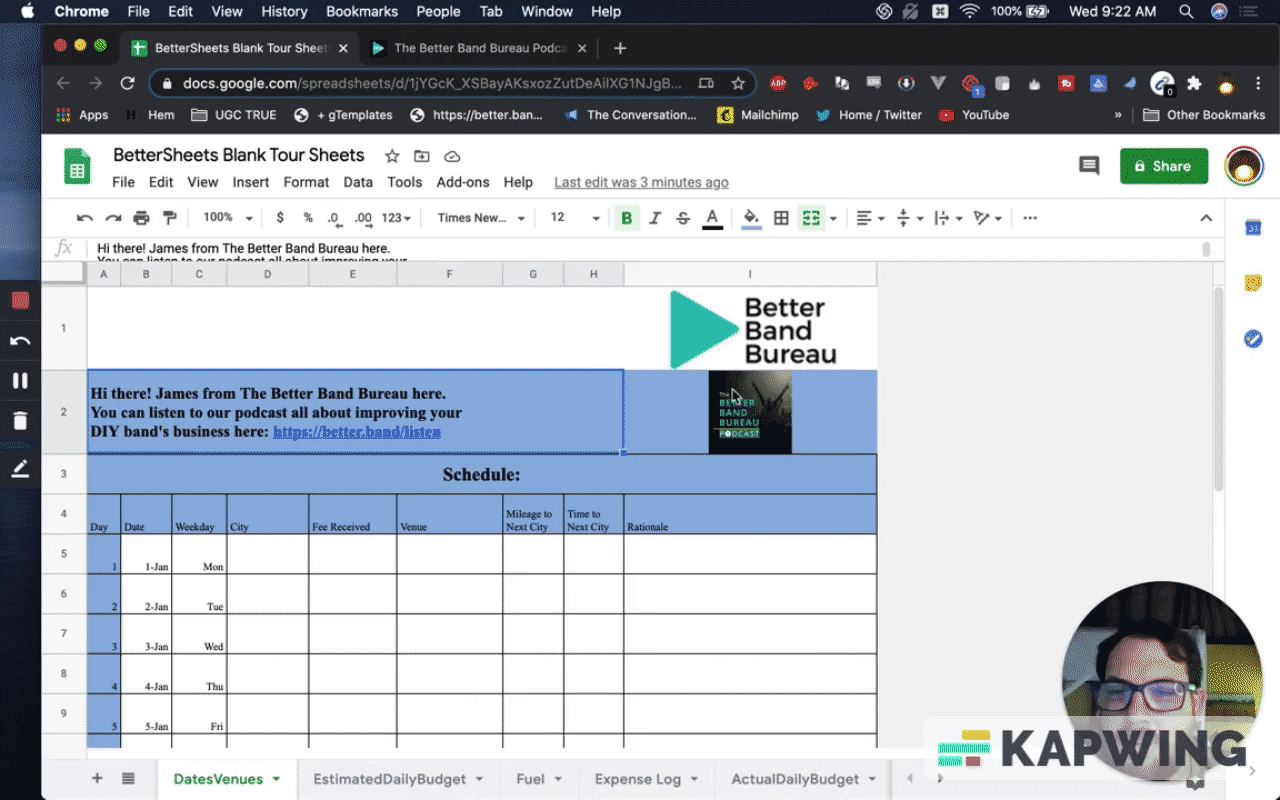The image size is (1280, 800).
Task: Toggle italic formatting
Action: coord(655,218)
